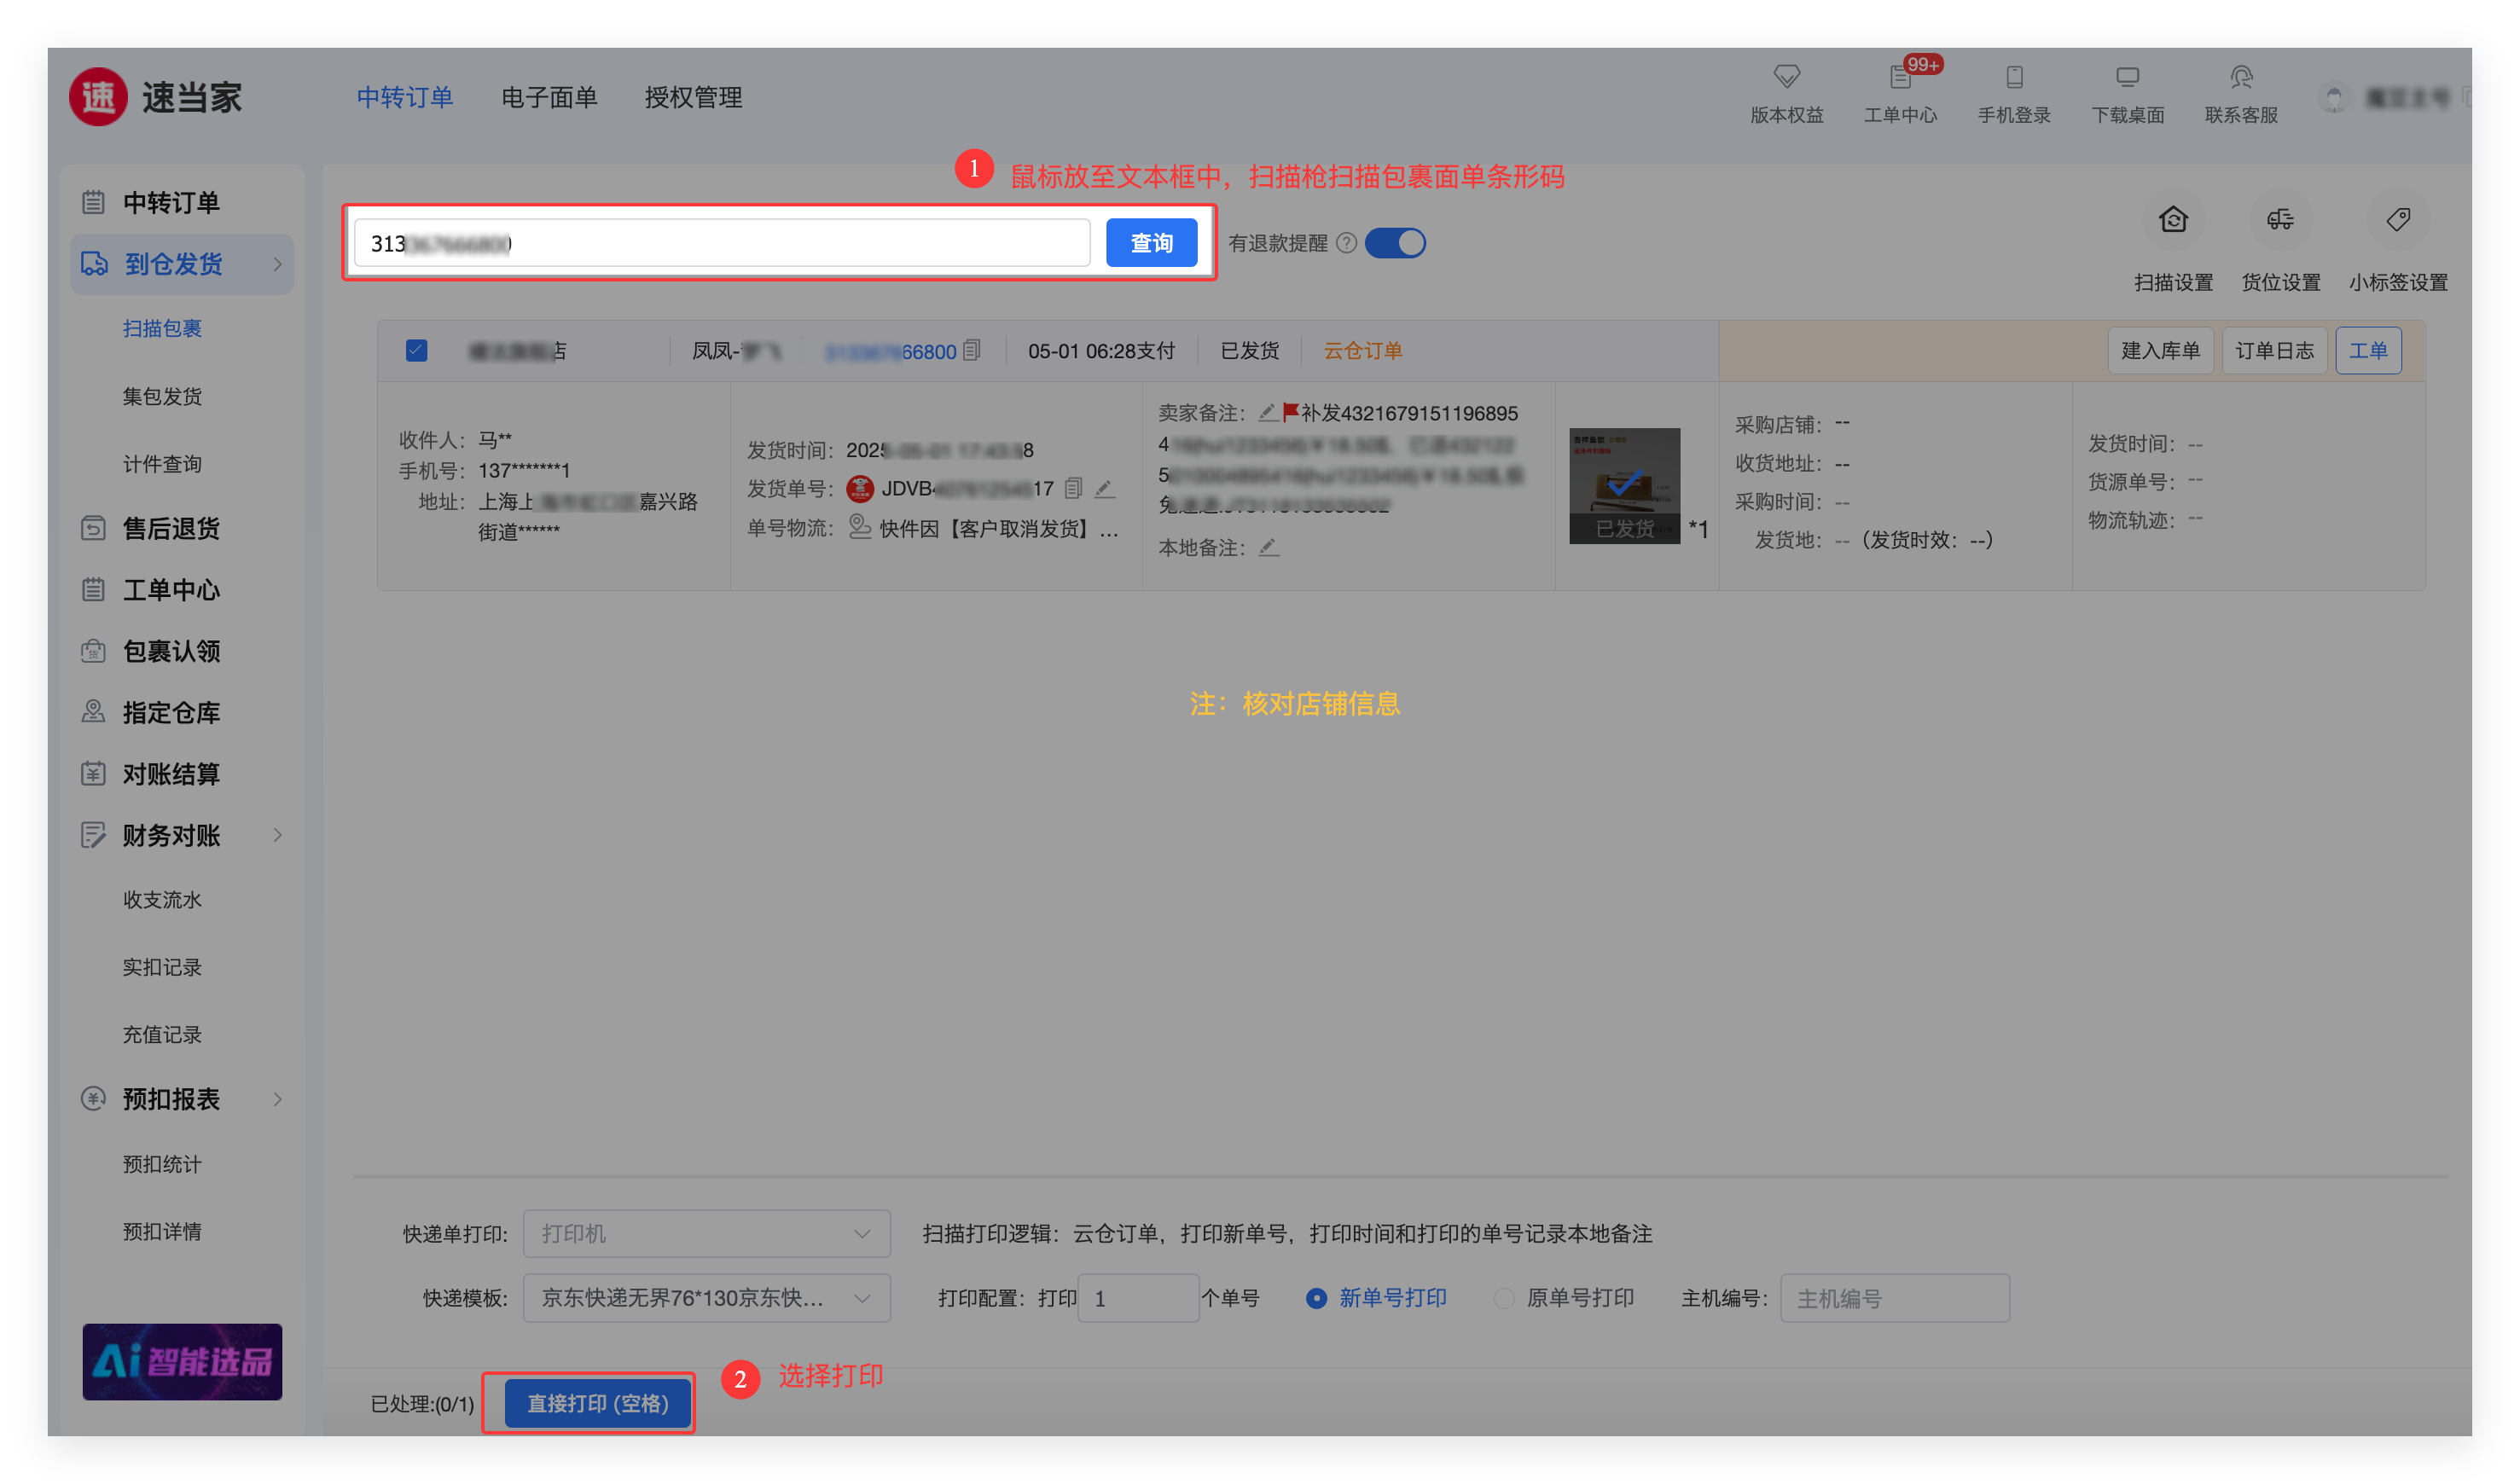2520x1484 pixels.
Task: Switch to the 电子面单 top tab
Action: click(x=549, y=97)
